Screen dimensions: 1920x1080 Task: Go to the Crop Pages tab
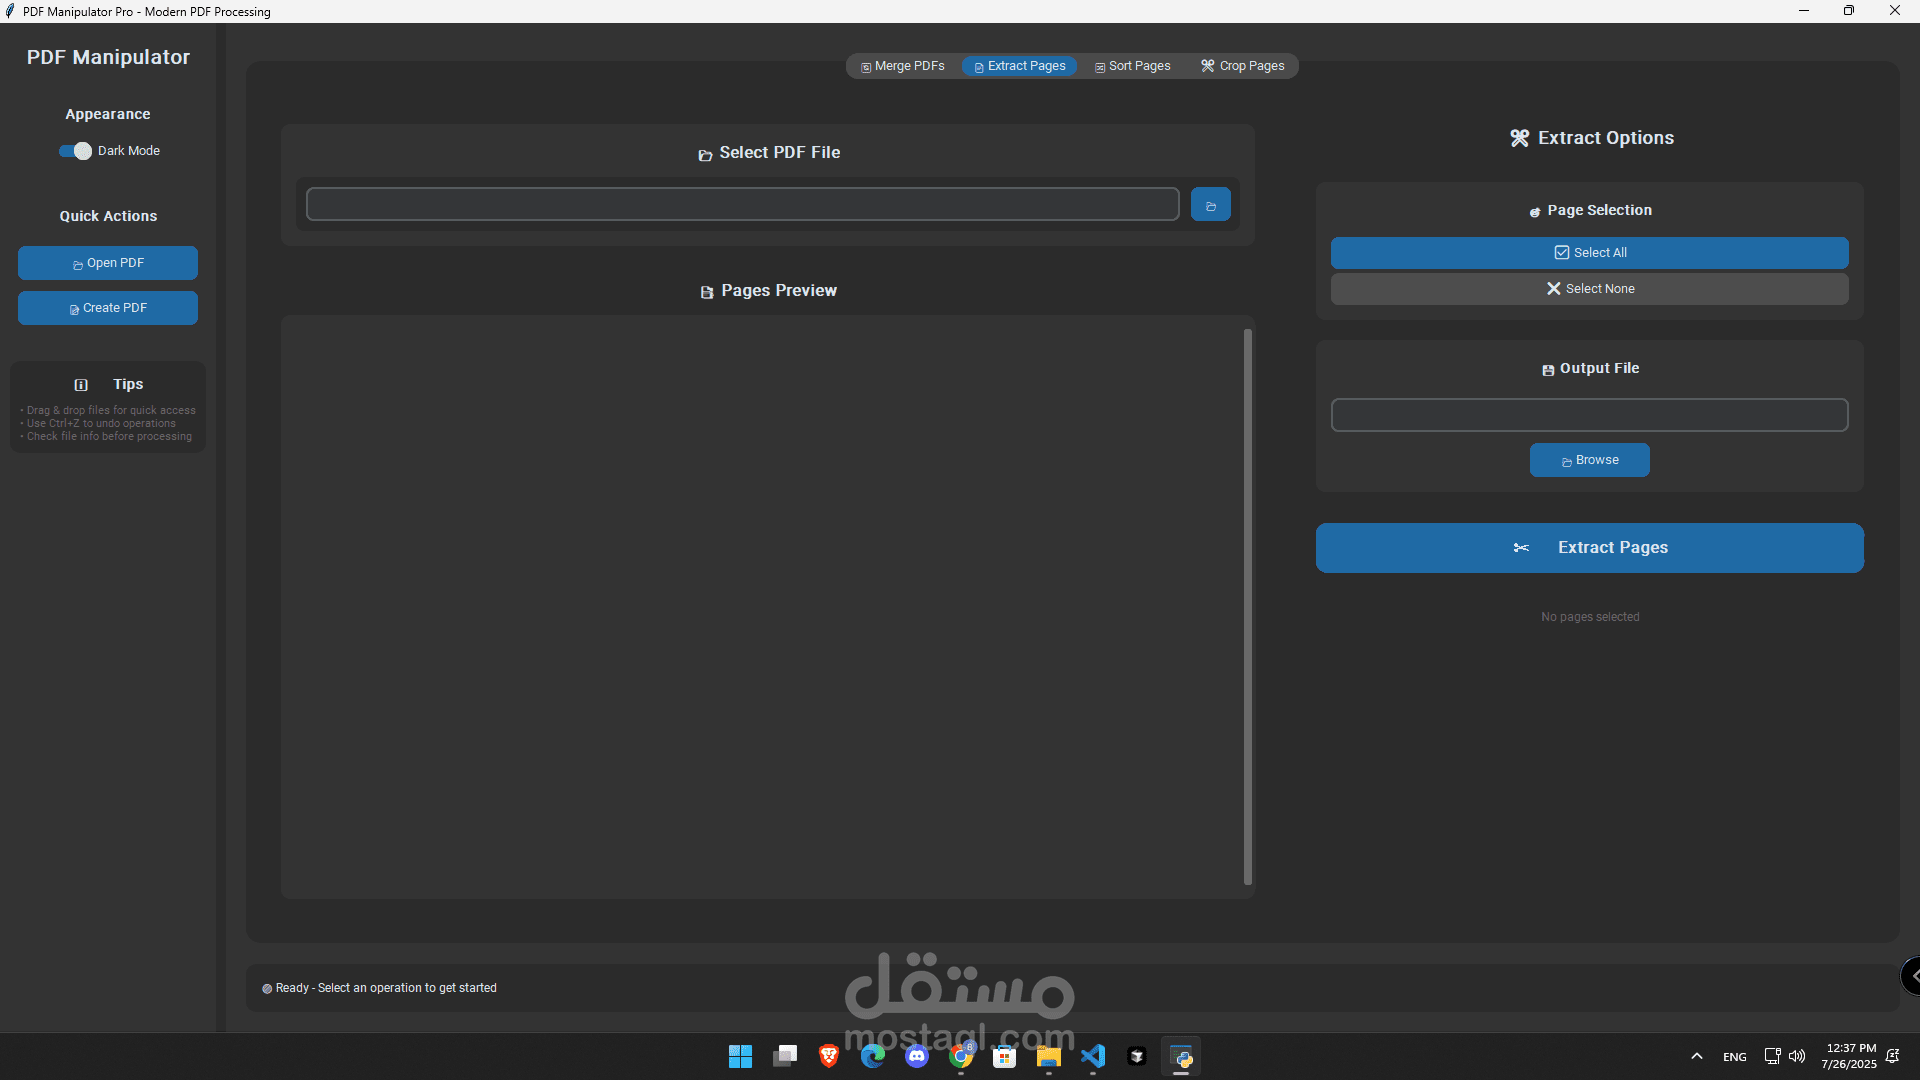(1242, 66)
